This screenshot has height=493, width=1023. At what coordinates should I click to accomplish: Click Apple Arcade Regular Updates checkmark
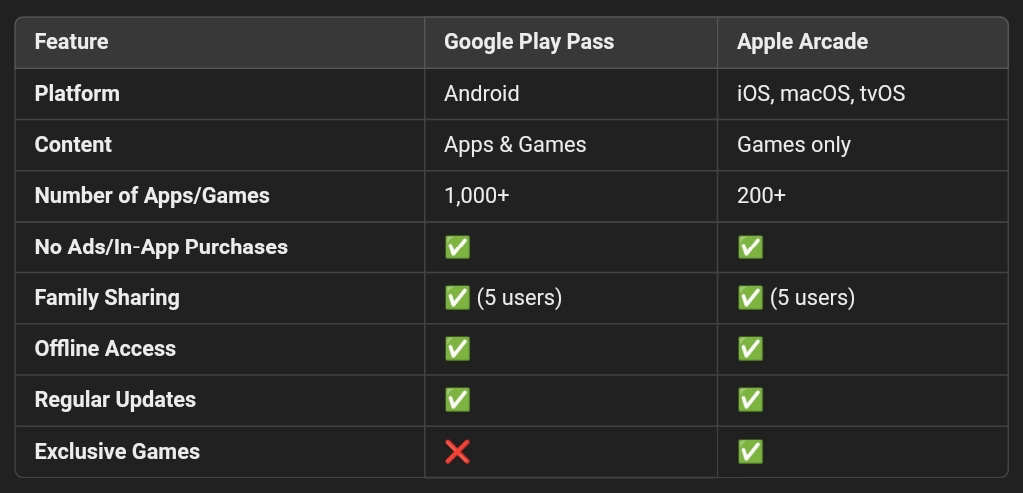click(750, 400)
